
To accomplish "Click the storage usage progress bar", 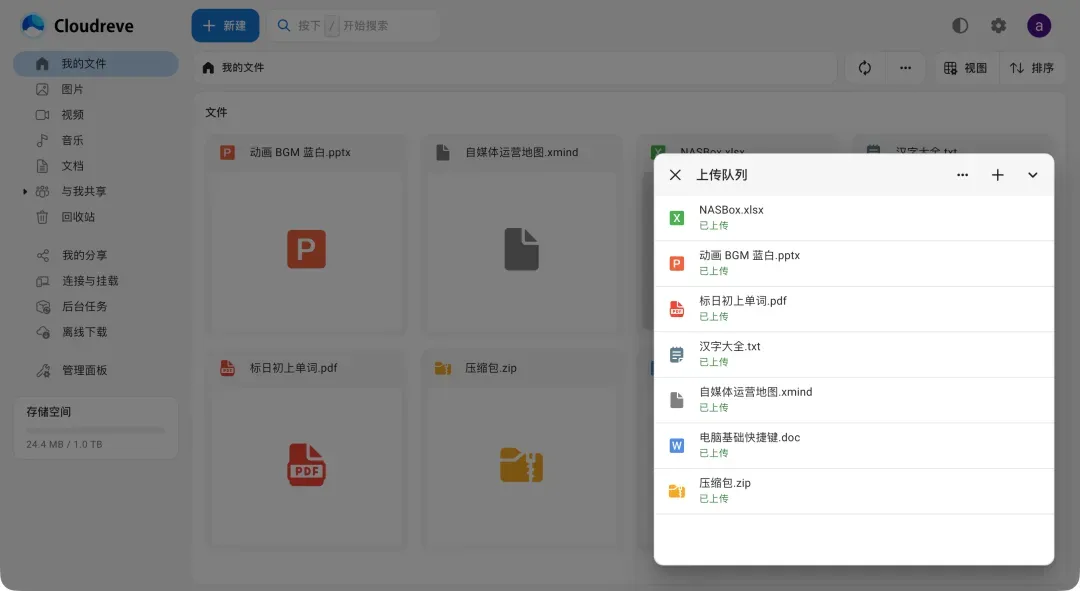I will pyautogui.click(x=95, y=430).
